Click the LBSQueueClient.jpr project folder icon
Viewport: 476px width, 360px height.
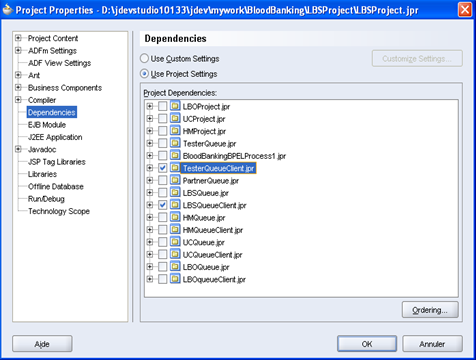pyautogui.click(x=175, y=205)
